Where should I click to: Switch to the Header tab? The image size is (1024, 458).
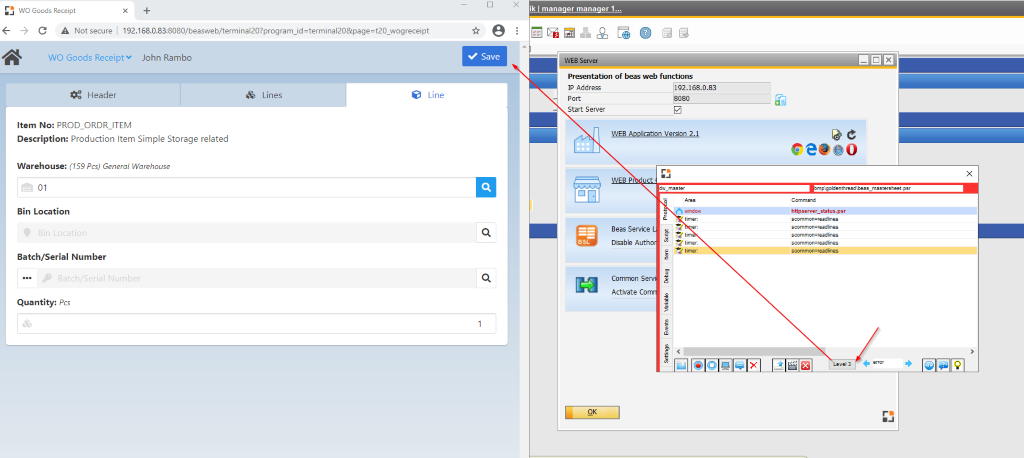[x=93, y=95]
